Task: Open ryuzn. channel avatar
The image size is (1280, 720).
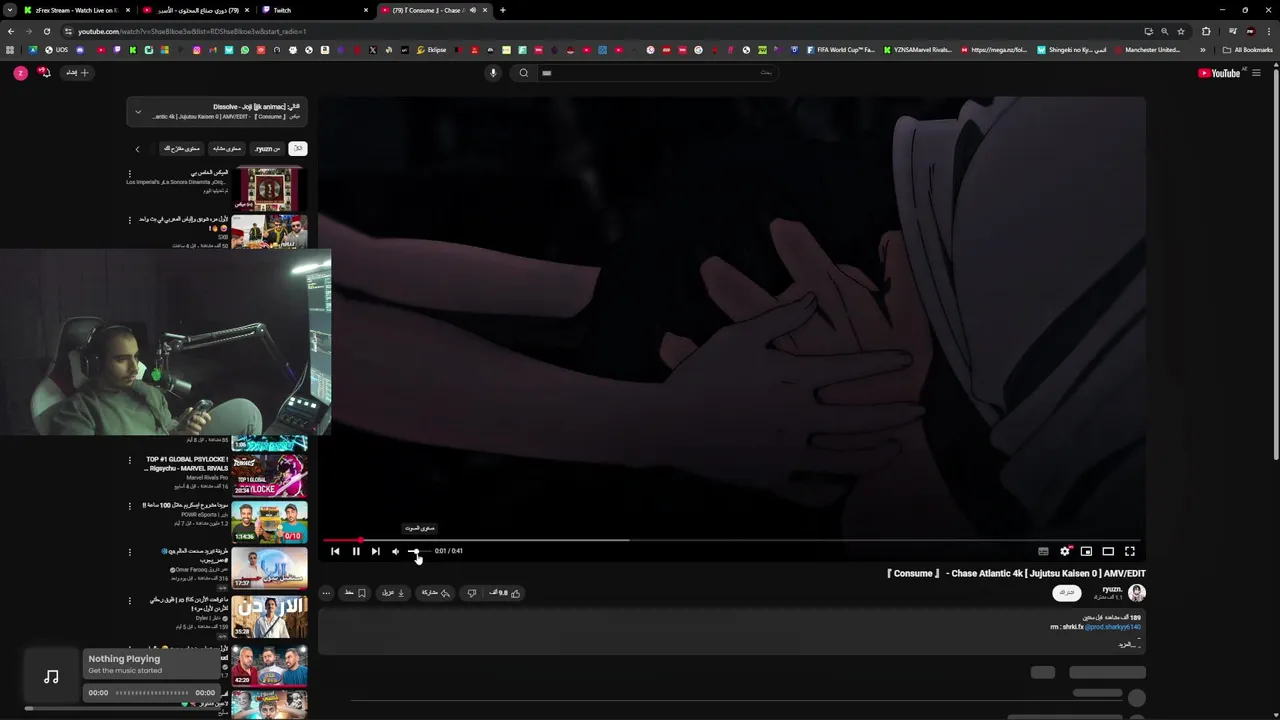Action: [1136, 593]
